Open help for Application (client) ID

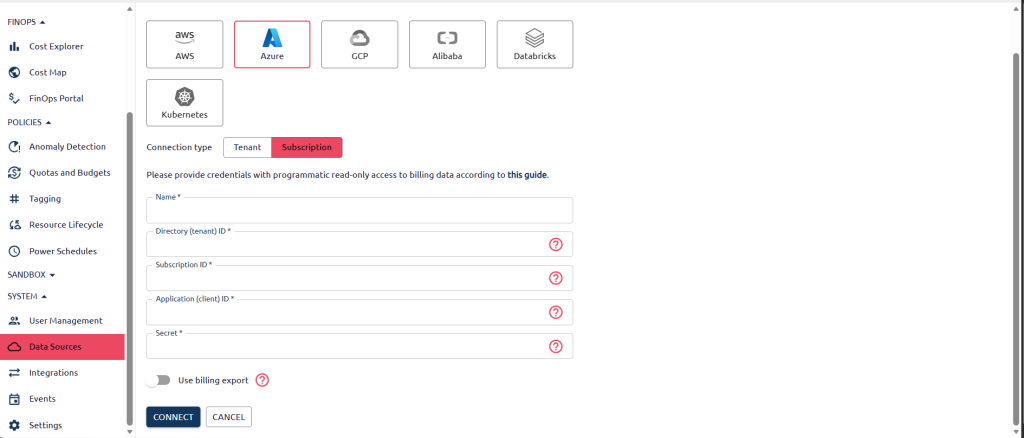click(556, 312)
